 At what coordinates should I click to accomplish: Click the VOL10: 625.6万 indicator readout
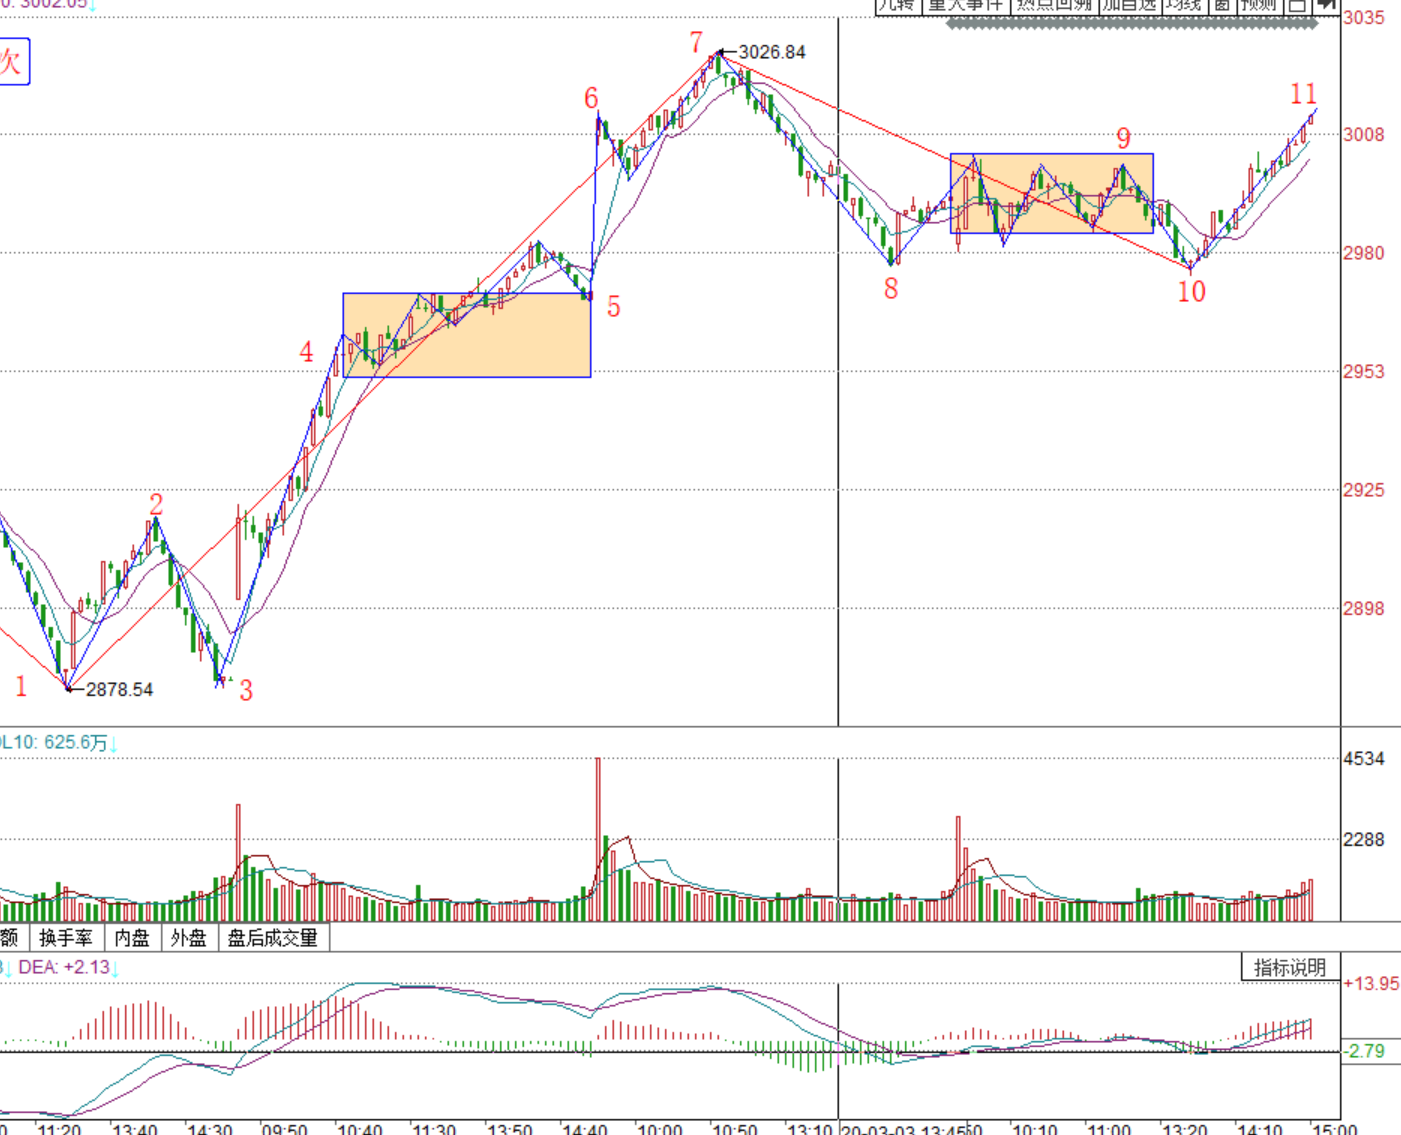pos(54,743)
